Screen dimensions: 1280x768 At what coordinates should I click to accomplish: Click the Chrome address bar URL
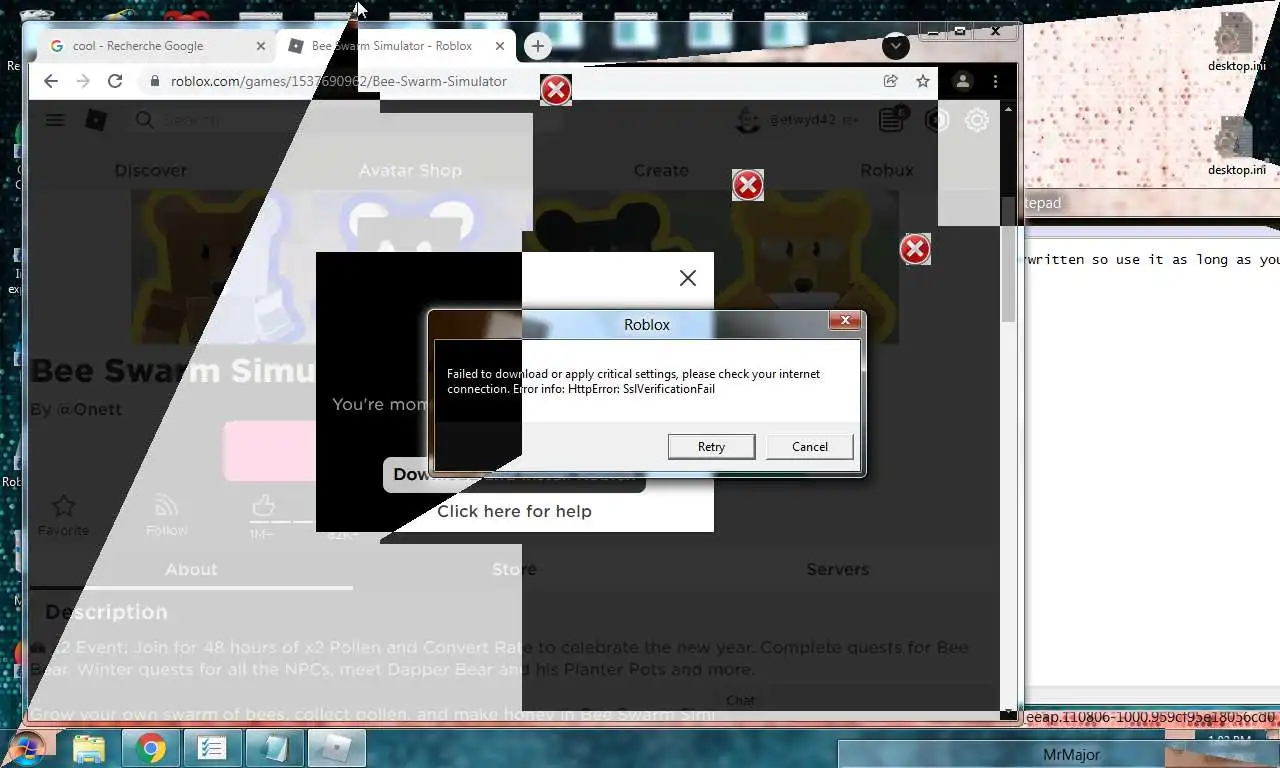tap(338, 81)
